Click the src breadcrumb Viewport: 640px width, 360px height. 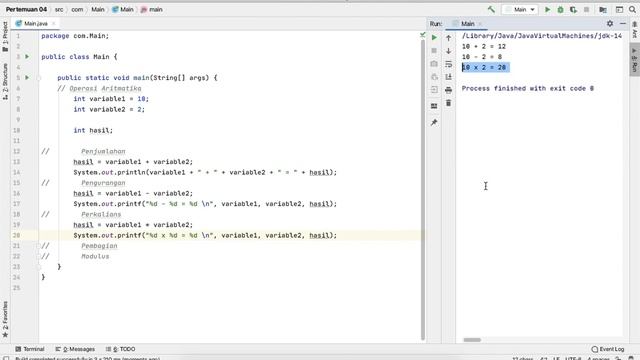(x=59, y=9)
